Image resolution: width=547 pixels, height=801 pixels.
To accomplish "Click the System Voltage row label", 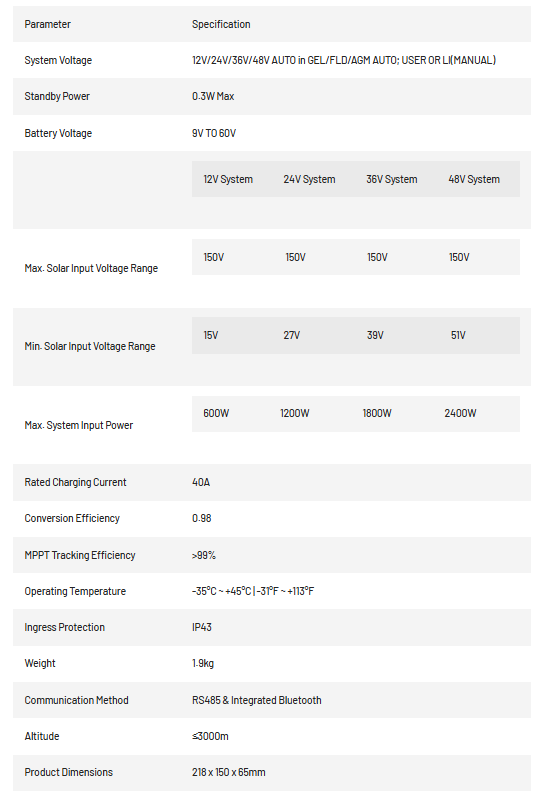I will point(58,60).
